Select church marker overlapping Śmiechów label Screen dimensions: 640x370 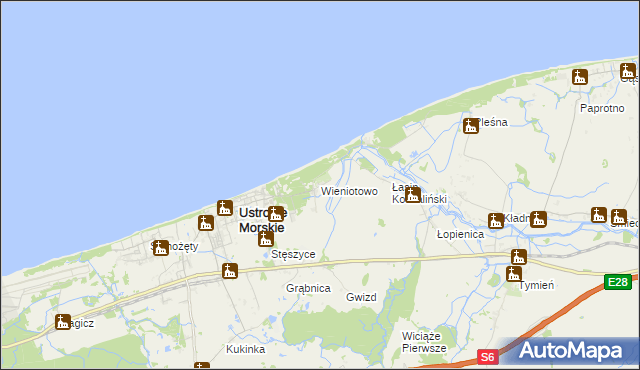coord(619,217)
